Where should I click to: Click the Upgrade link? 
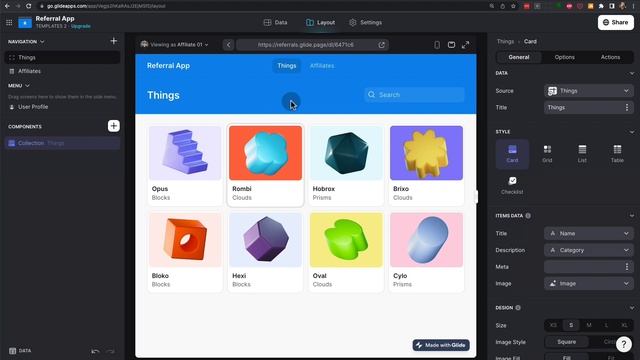pyautogui.click(x=80, y=26)
